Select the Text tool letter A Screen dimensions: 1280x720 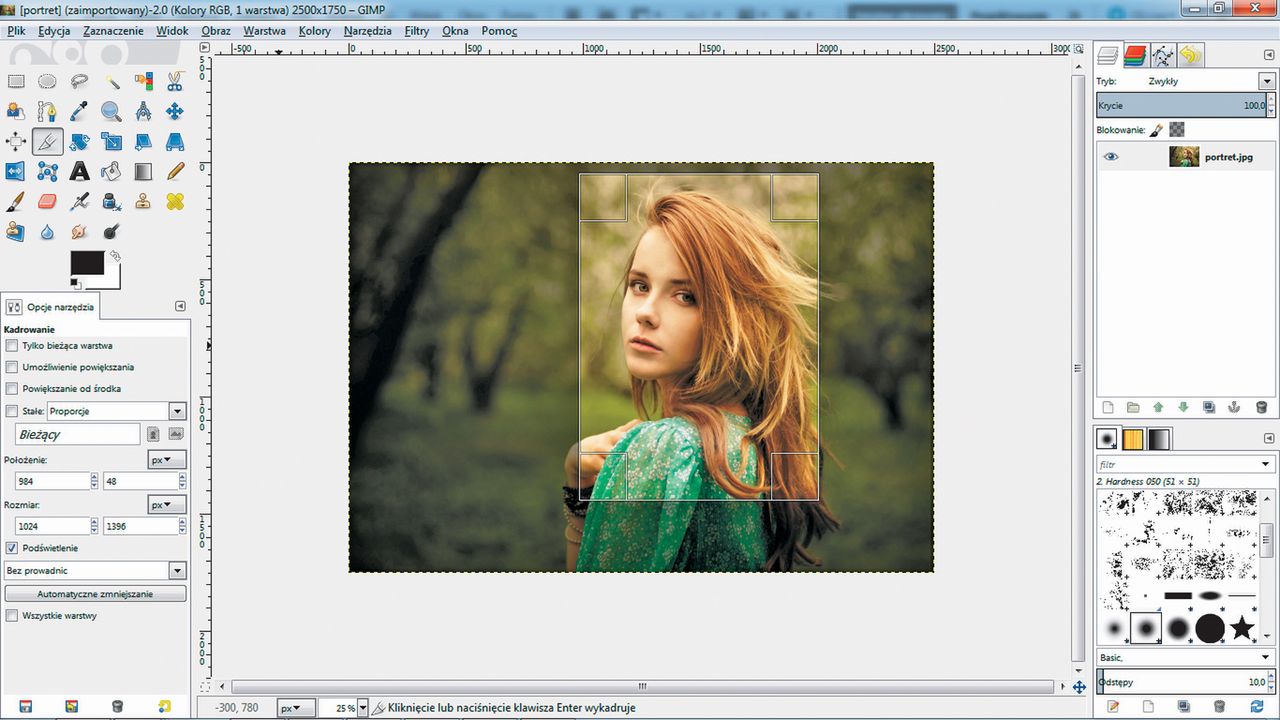tap(79, 172)
